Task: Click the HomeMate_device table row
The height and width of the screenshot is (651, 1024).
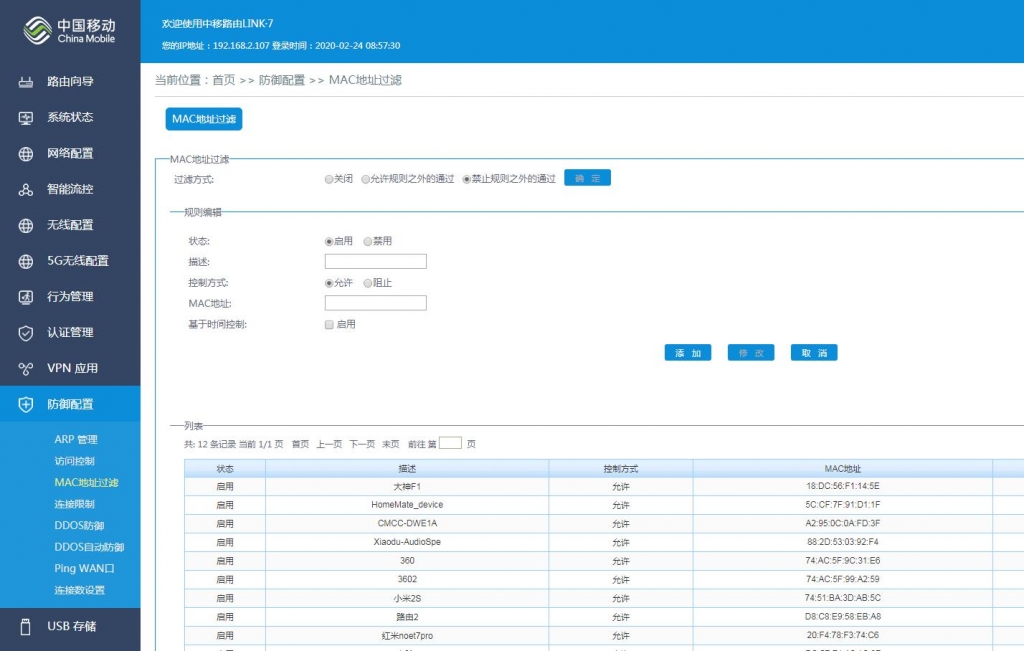Action: point(604,505)
